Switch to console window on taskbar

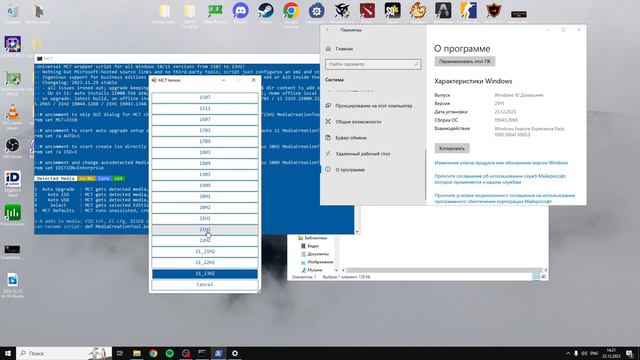point(202,353)
